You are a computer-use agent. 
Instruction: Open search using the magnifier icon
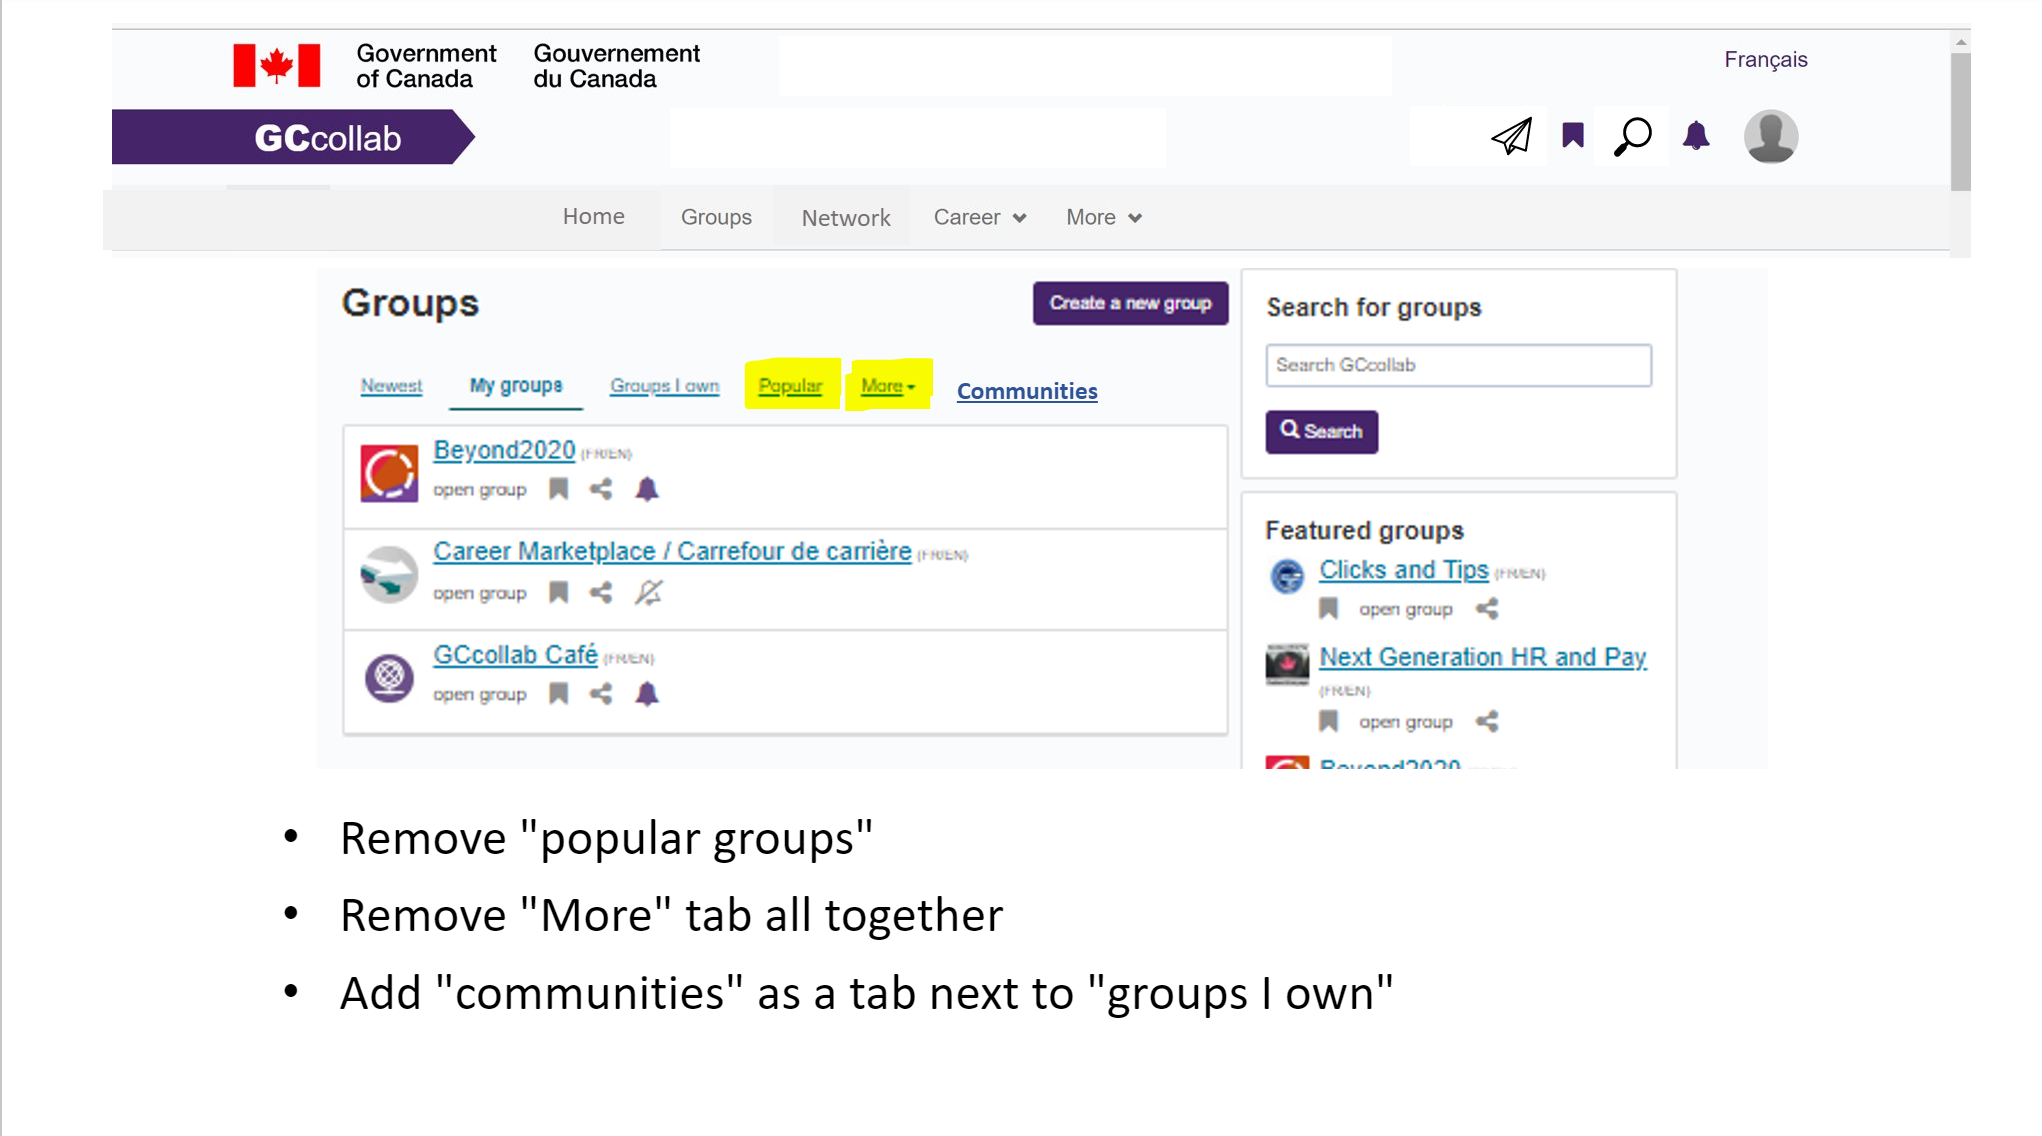1633,135
